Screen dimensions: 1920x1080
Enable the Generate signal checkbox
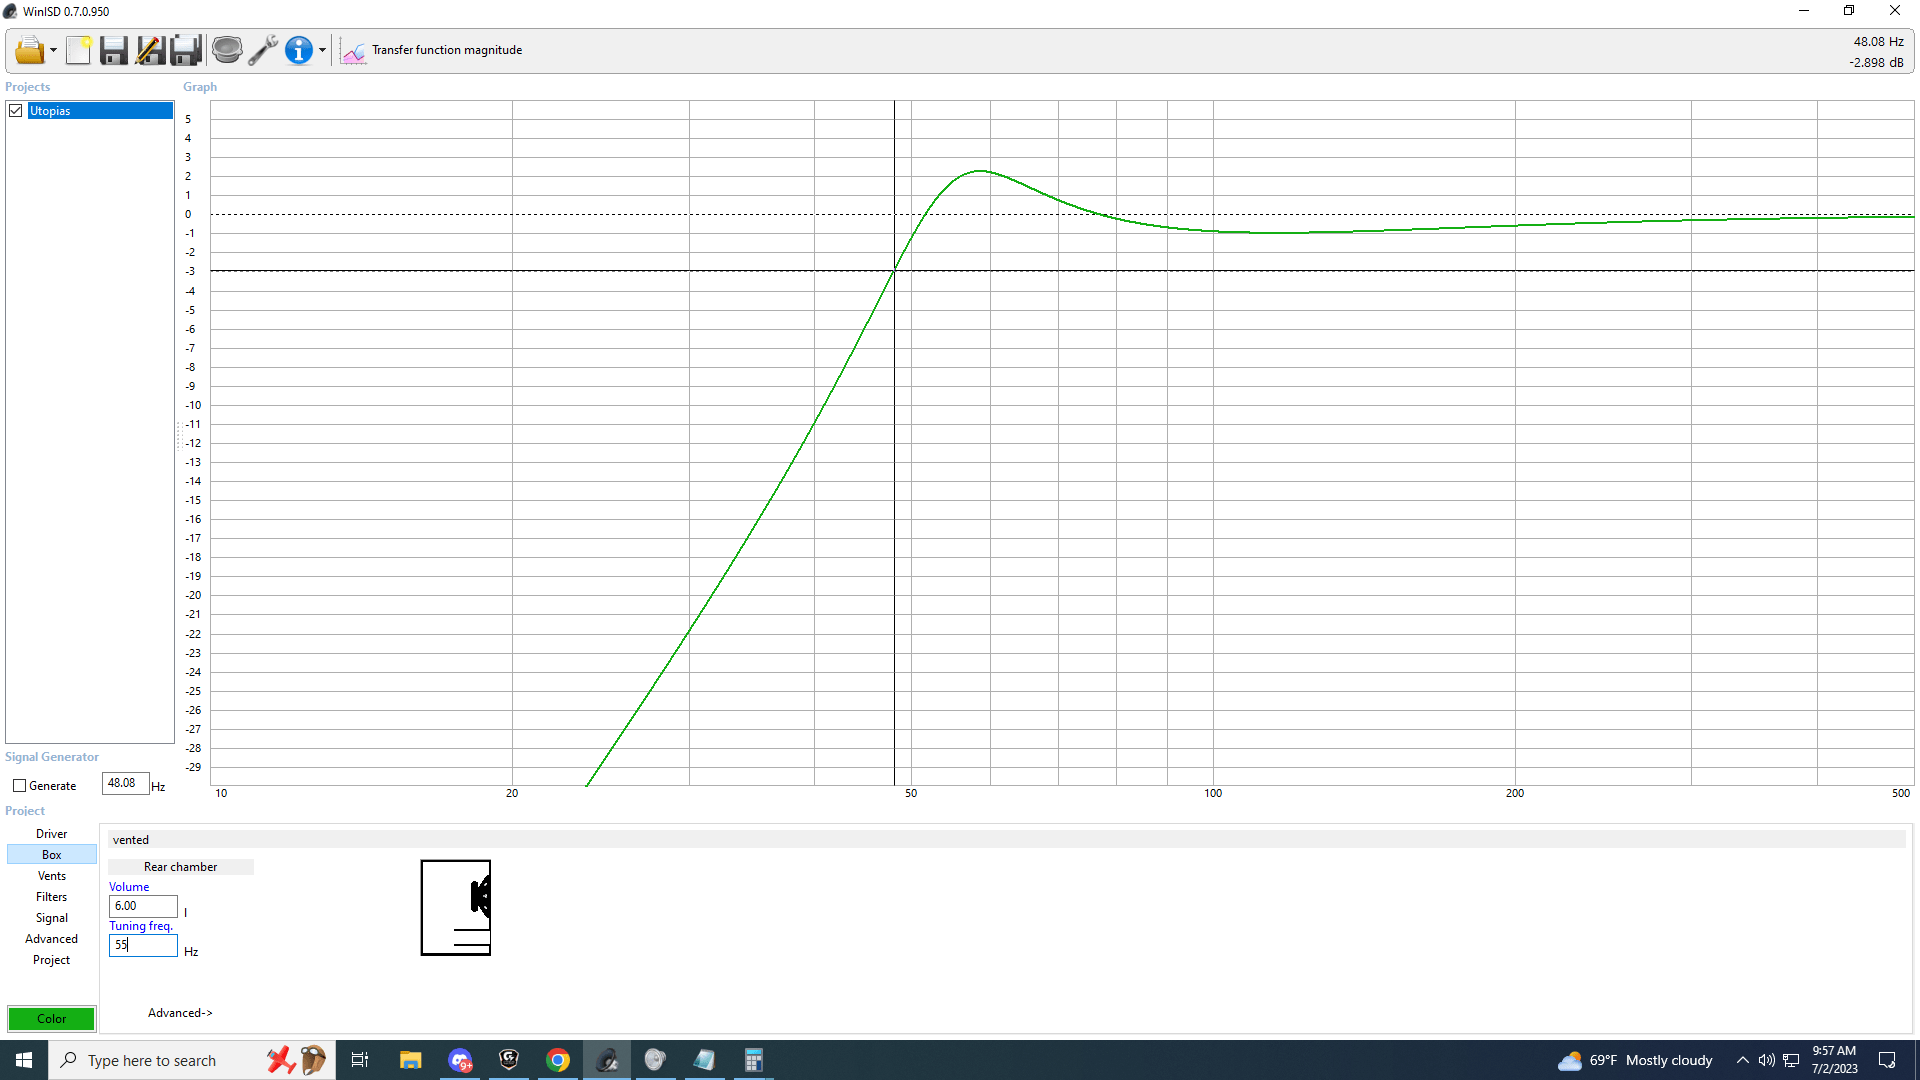[x=19, y=786]
